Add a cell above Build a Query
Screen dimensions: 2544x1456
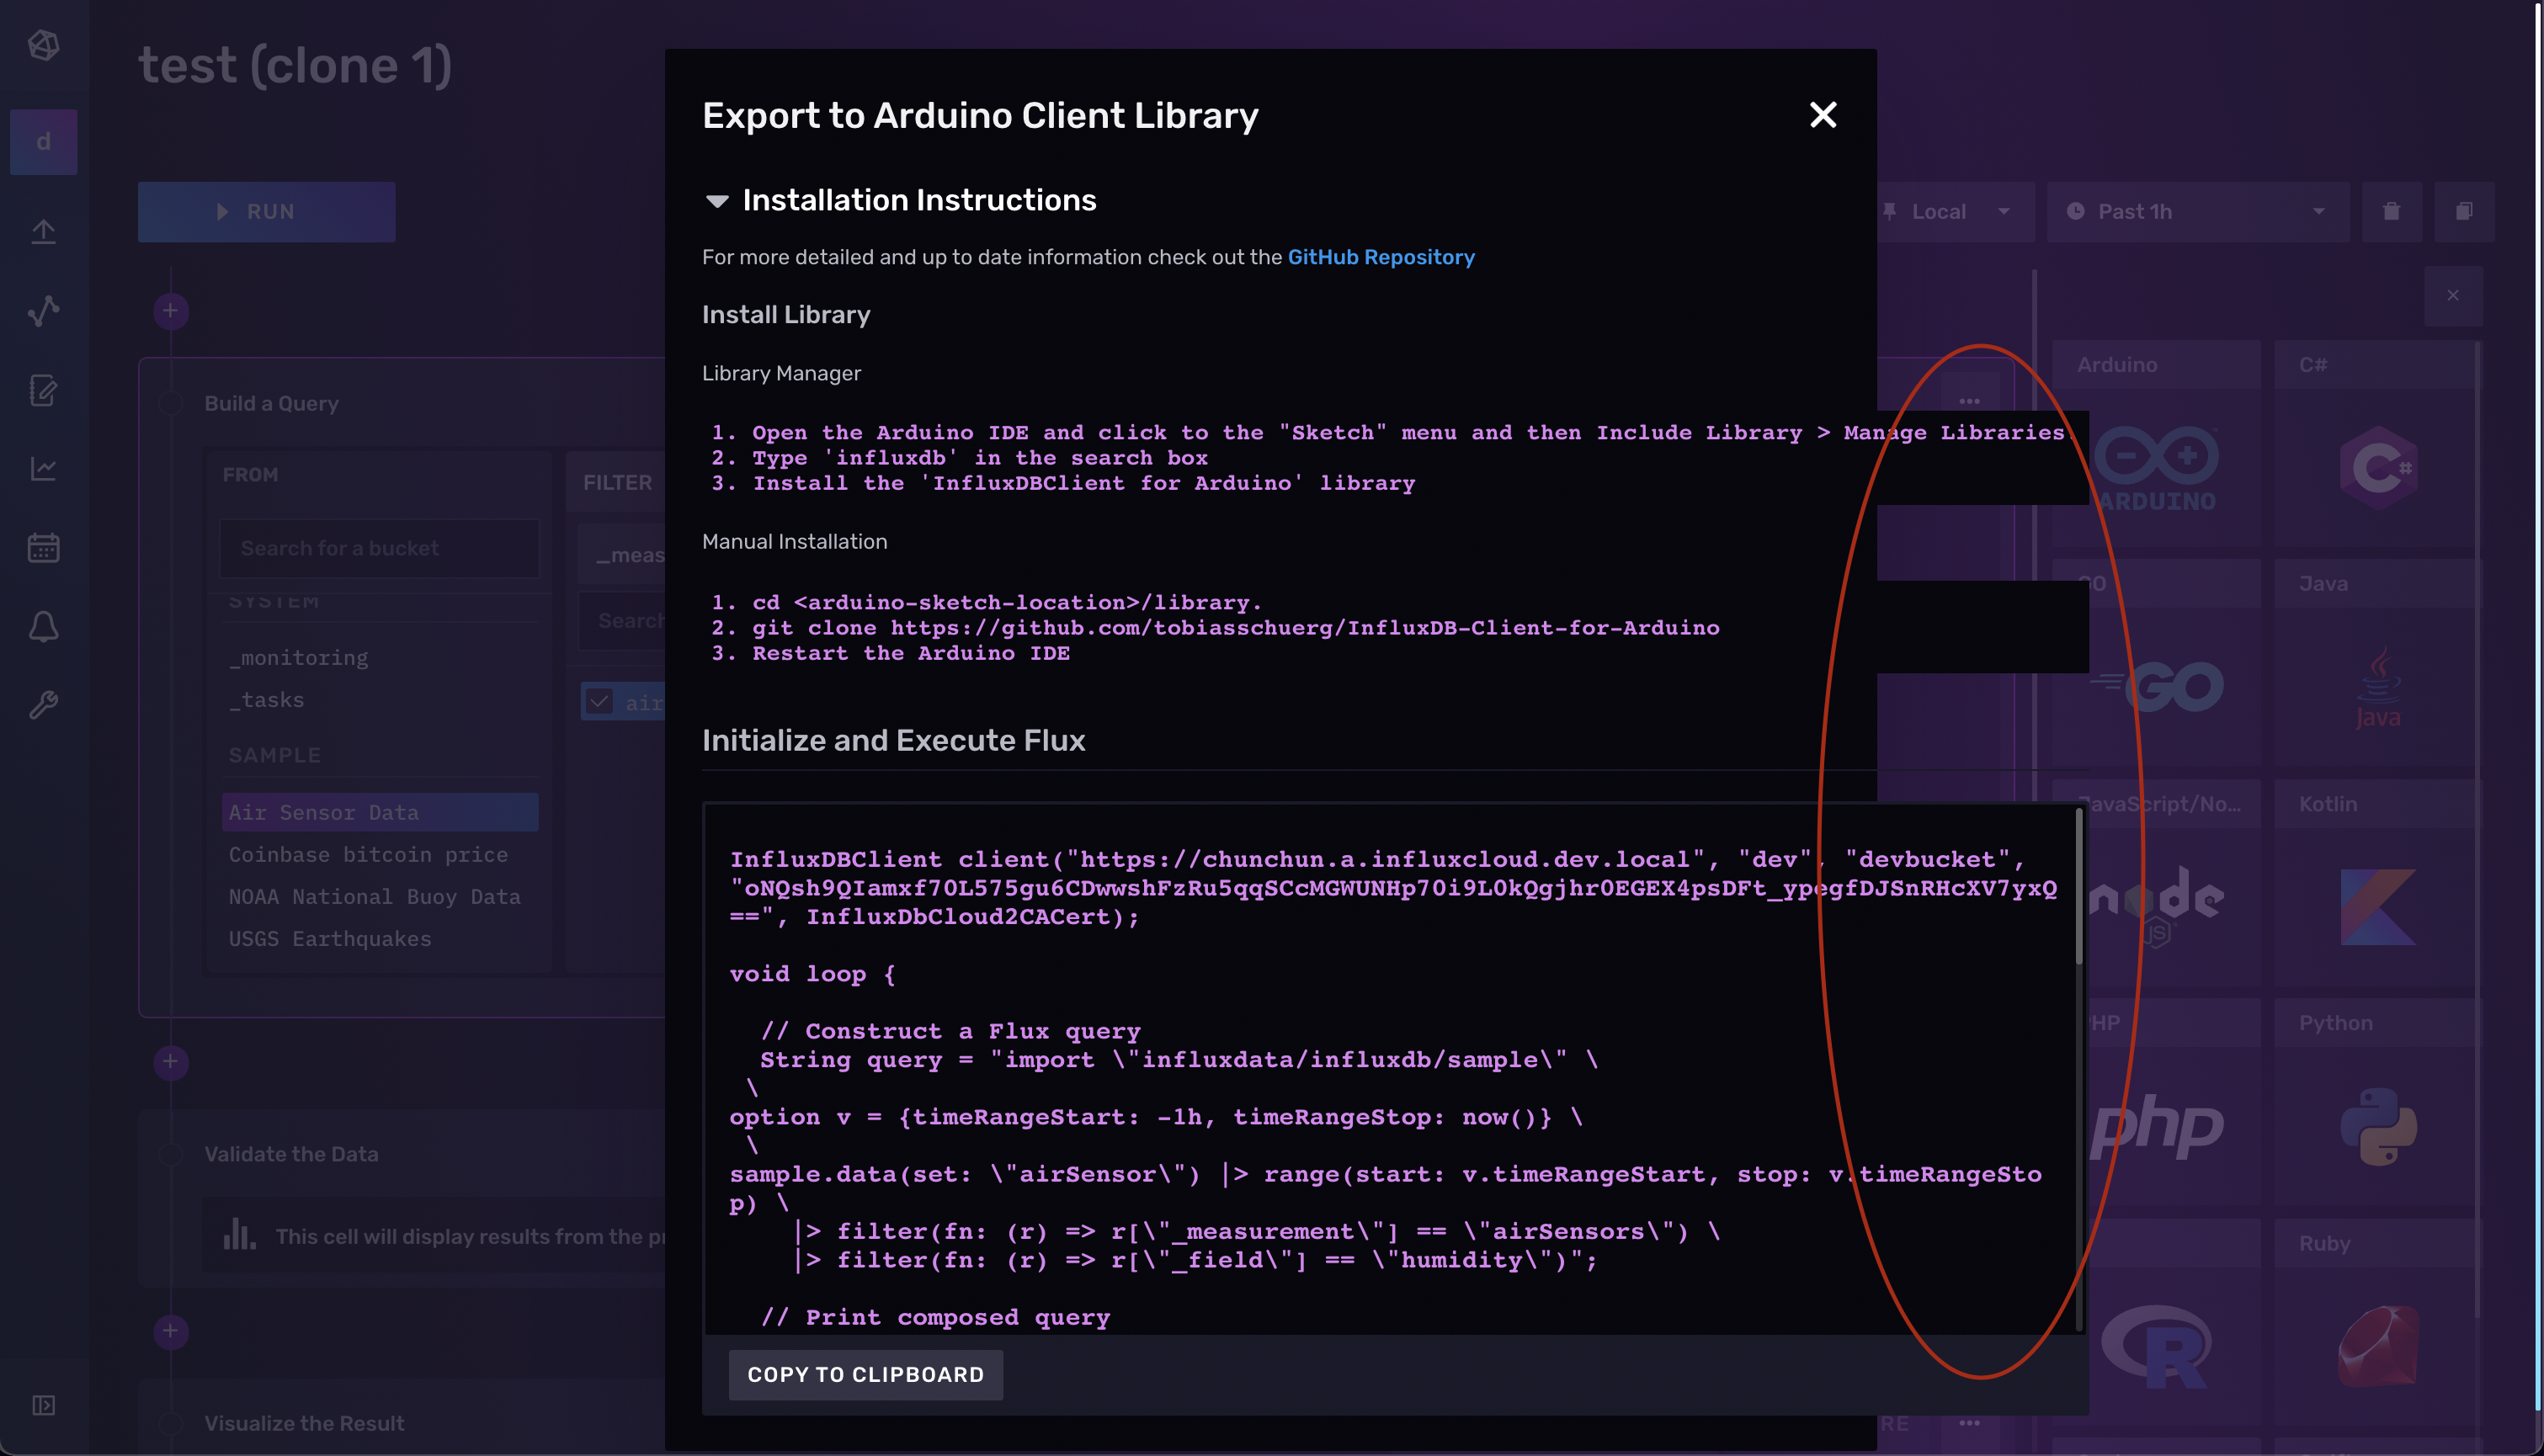tap(171, 311)
